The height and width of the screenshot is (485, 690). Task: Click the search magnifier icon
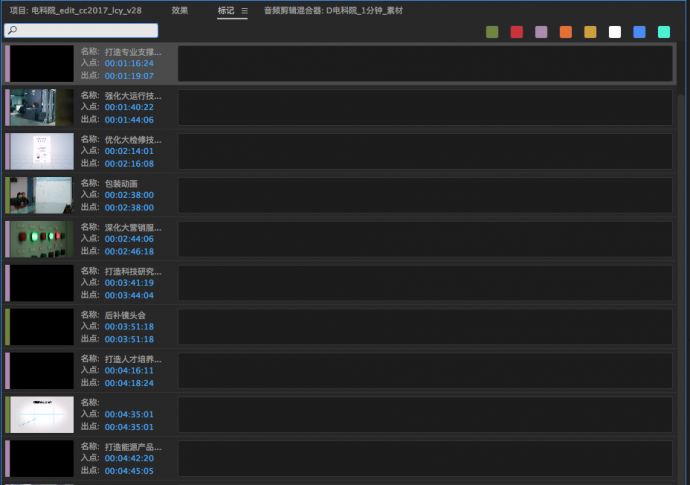click(13, 30)
